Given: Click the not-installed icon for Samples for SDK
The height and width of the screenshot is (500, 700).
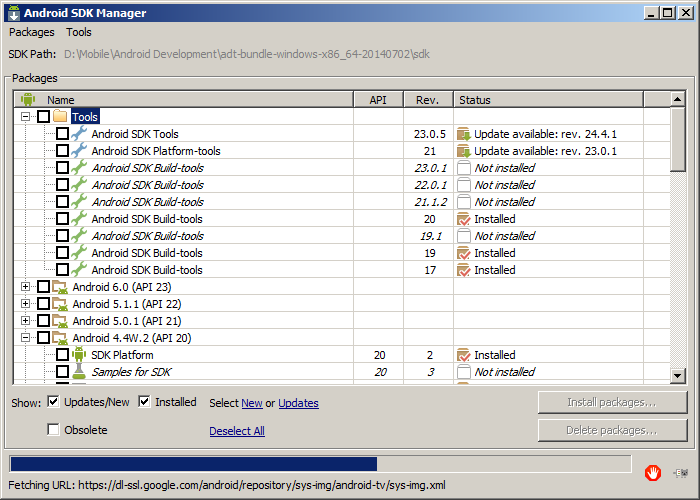Looking at the screenshot, I should click(x=464, y=372).
